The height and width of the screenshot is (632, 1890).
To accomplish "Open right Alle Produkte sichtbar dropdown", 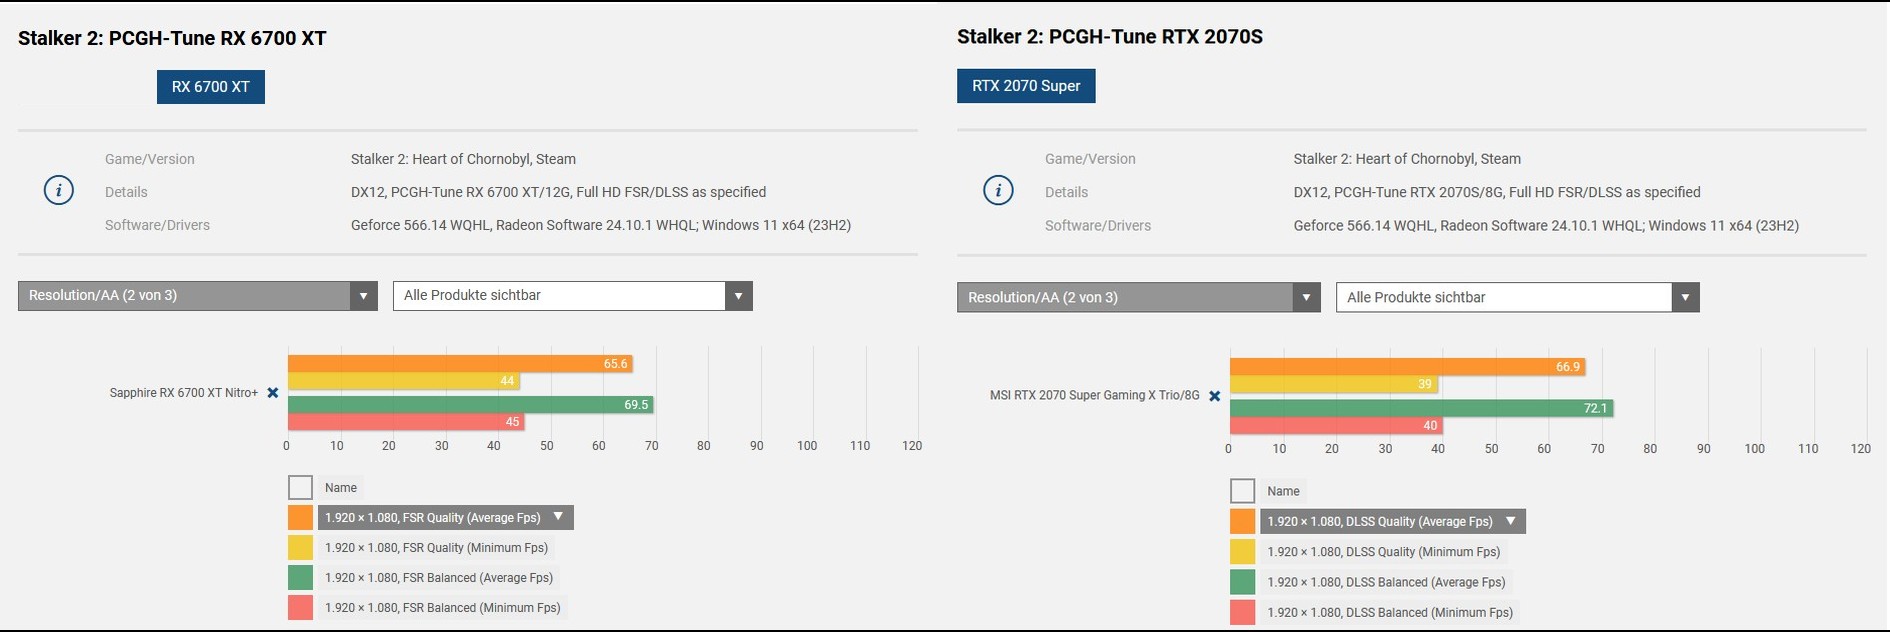I will pyautogui.click(x=1517, y=297).
